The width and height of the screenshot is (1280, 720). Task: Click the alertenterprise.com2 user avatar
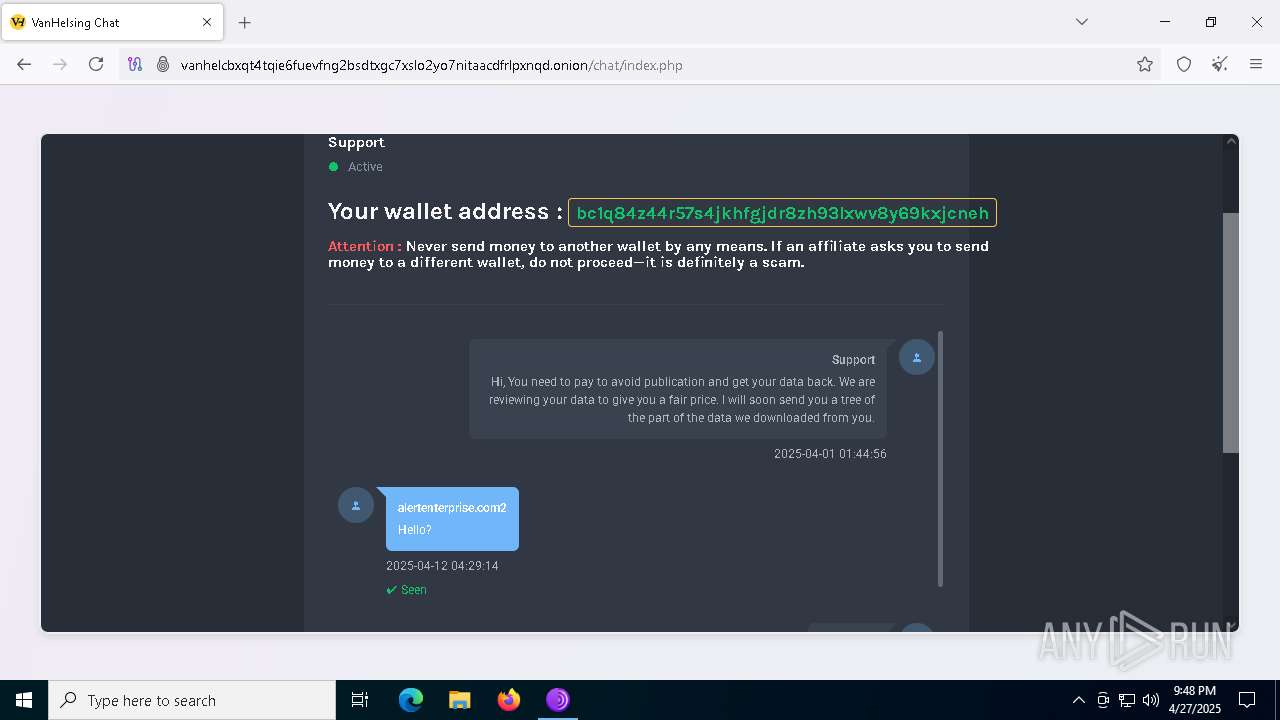pos(356,505)
